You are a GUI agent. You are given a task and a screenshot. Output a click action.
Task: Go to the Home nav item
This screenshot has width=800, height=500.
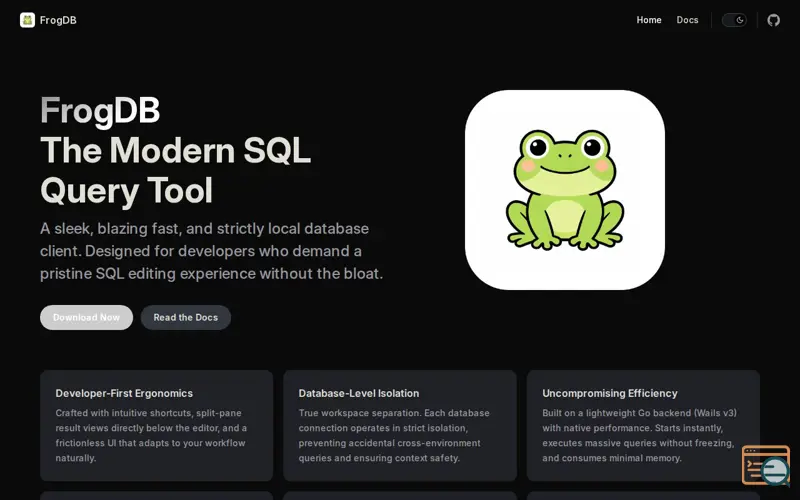pyautogui.click(x=648, y=20)
